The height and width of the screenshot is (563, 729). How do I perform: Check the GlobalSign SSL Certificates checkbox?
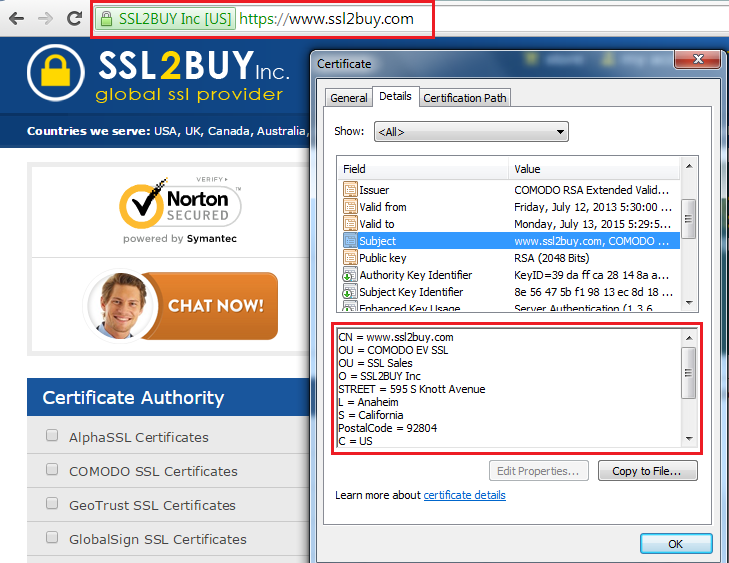52,537
